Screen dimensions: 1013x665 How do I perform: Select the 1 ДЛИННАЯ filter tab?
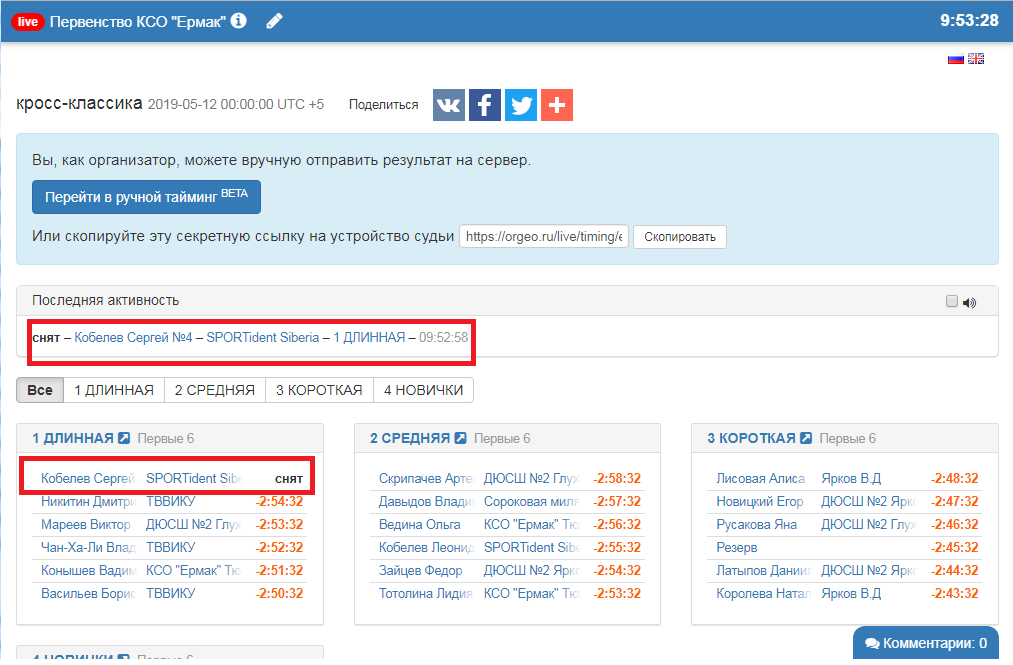pos(114,390)
